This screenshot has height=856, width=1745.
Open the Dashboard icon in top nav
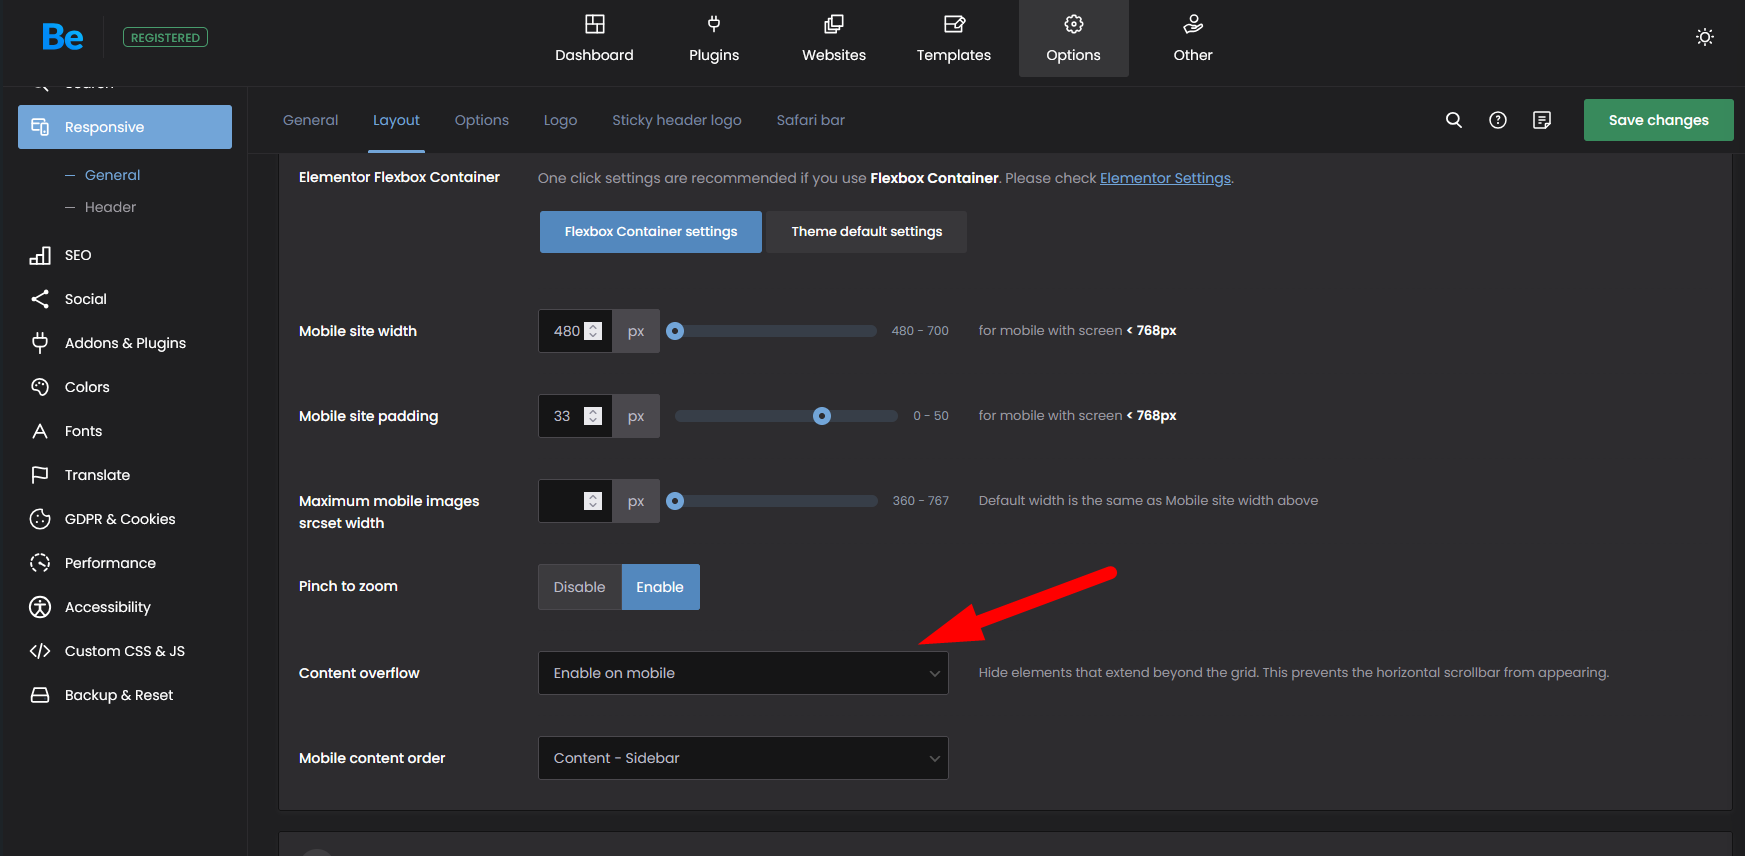pyautogui.click(x=594, y=24)
